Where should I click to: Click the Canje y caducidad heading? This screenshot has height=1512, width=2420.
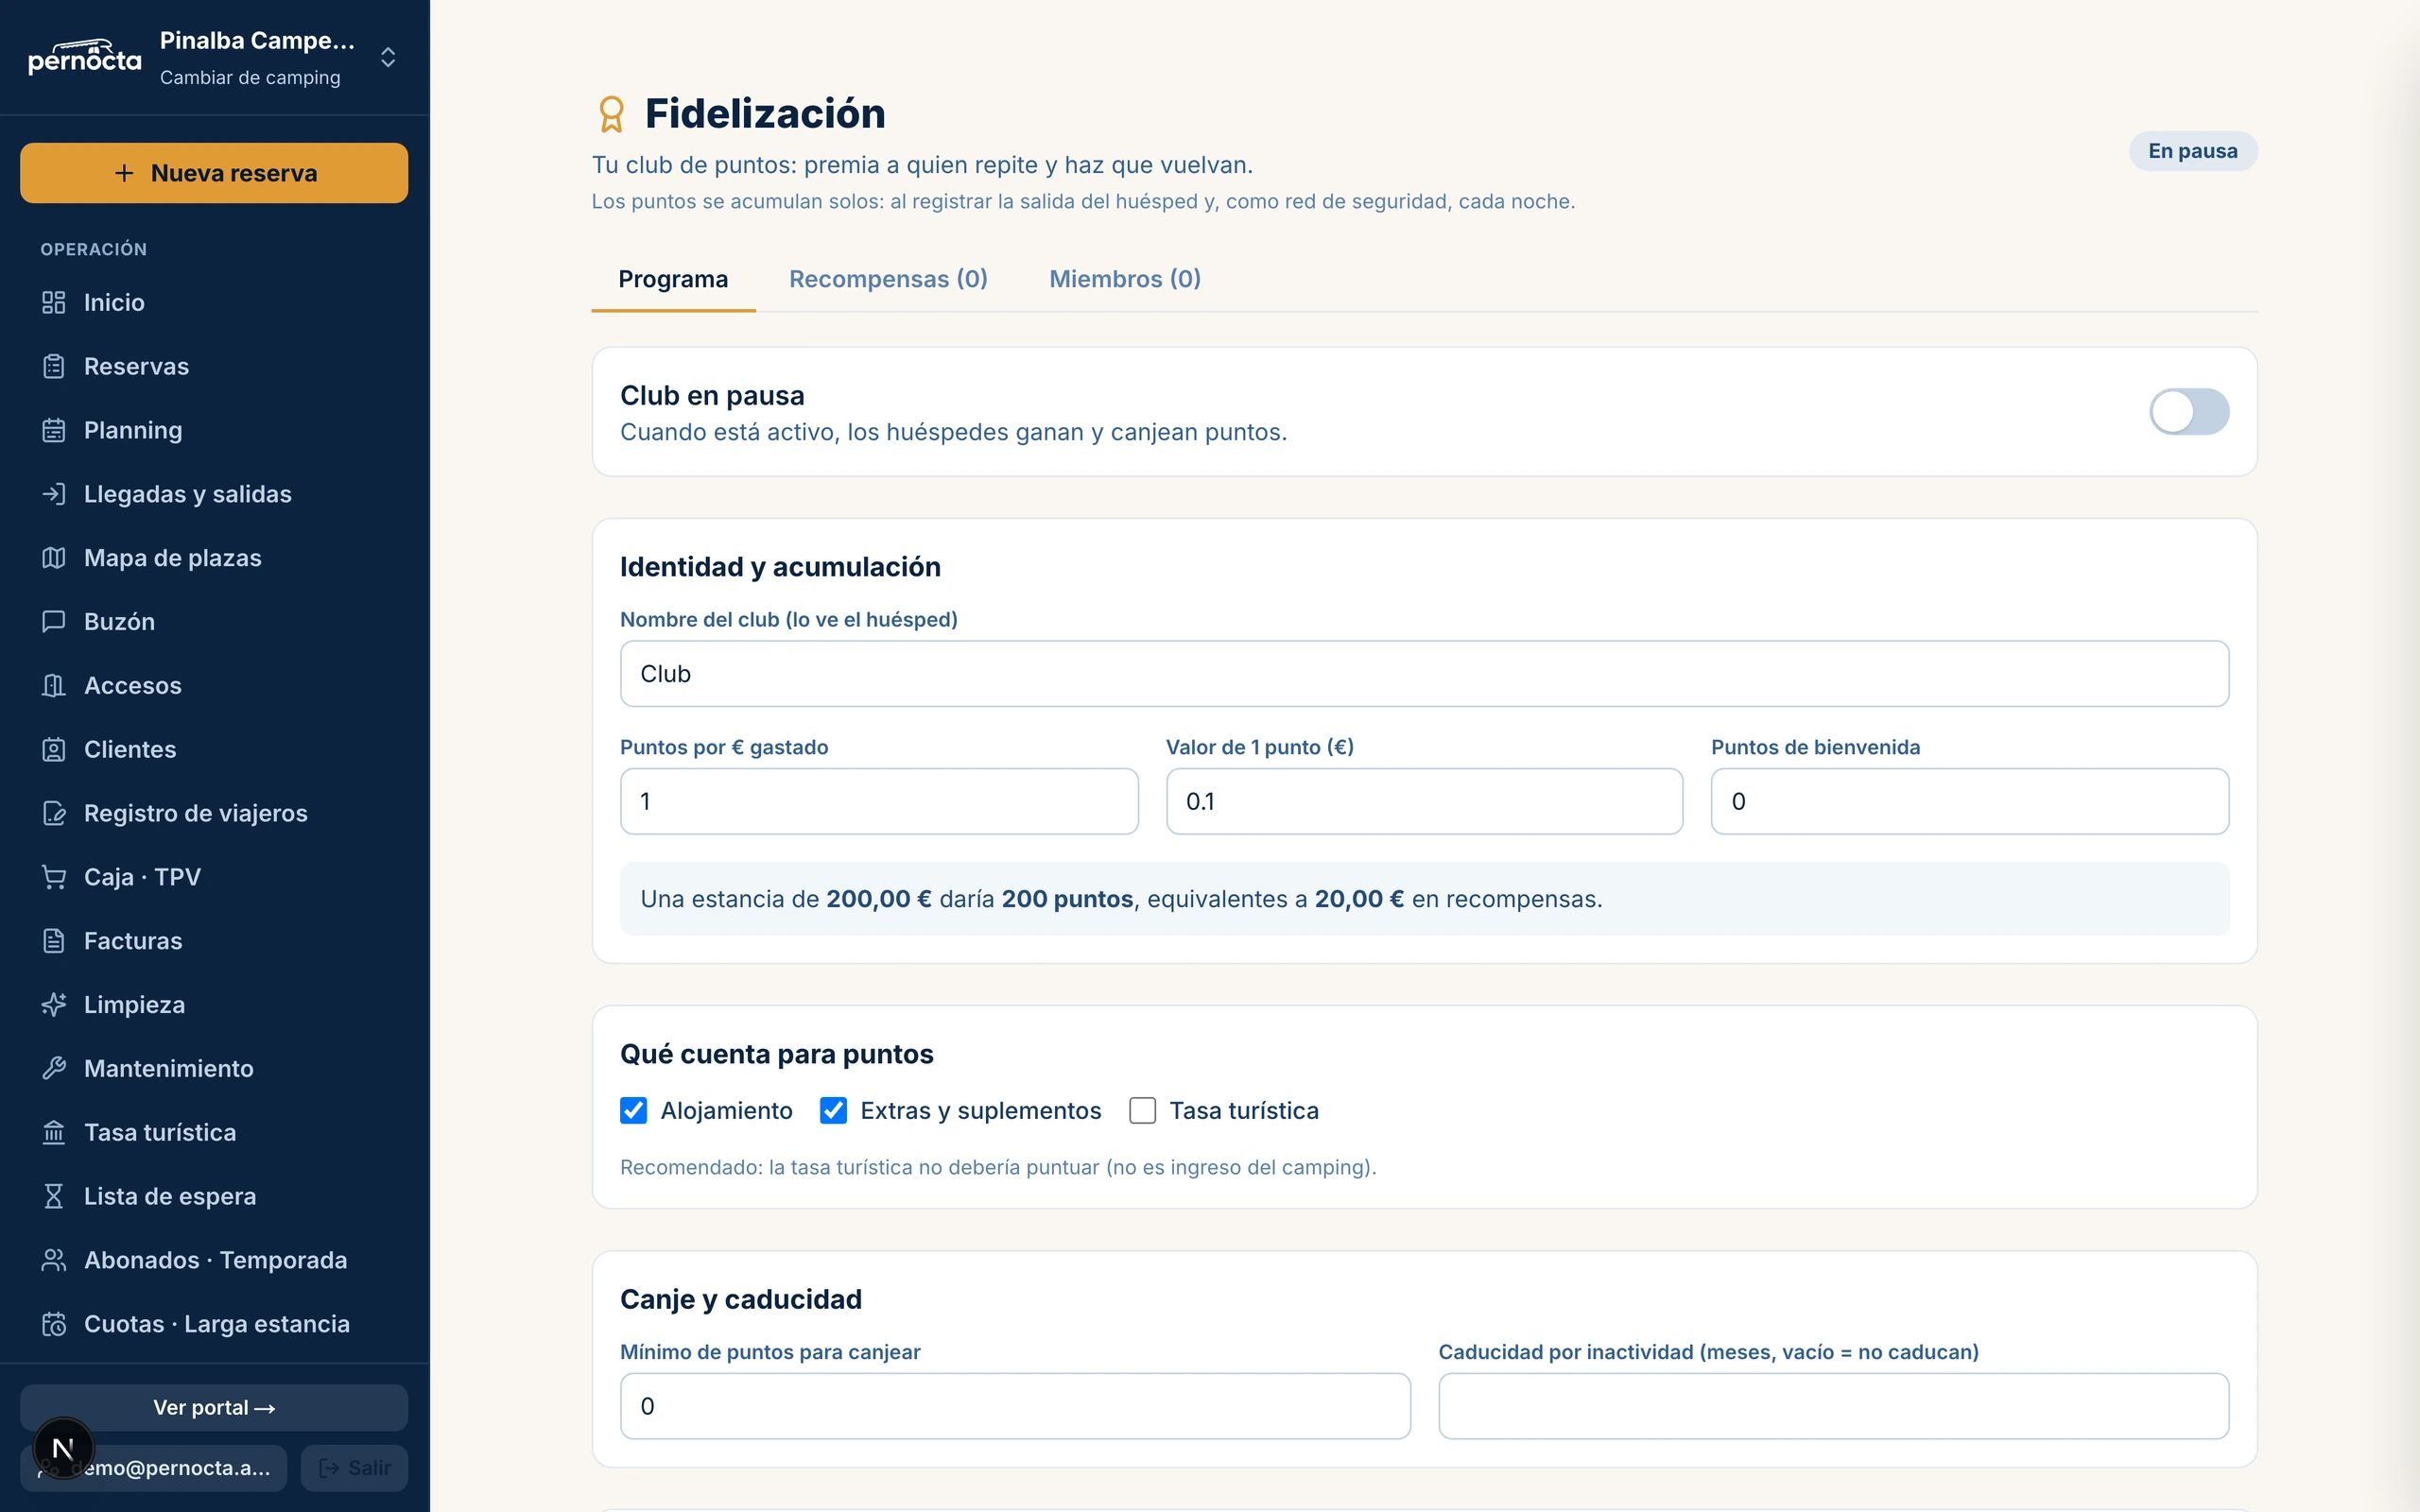click(x=741, y=1299)
